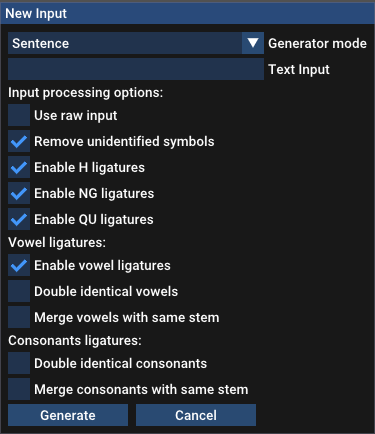Disable the Enable H ligatures checkbox

point(19,167)
